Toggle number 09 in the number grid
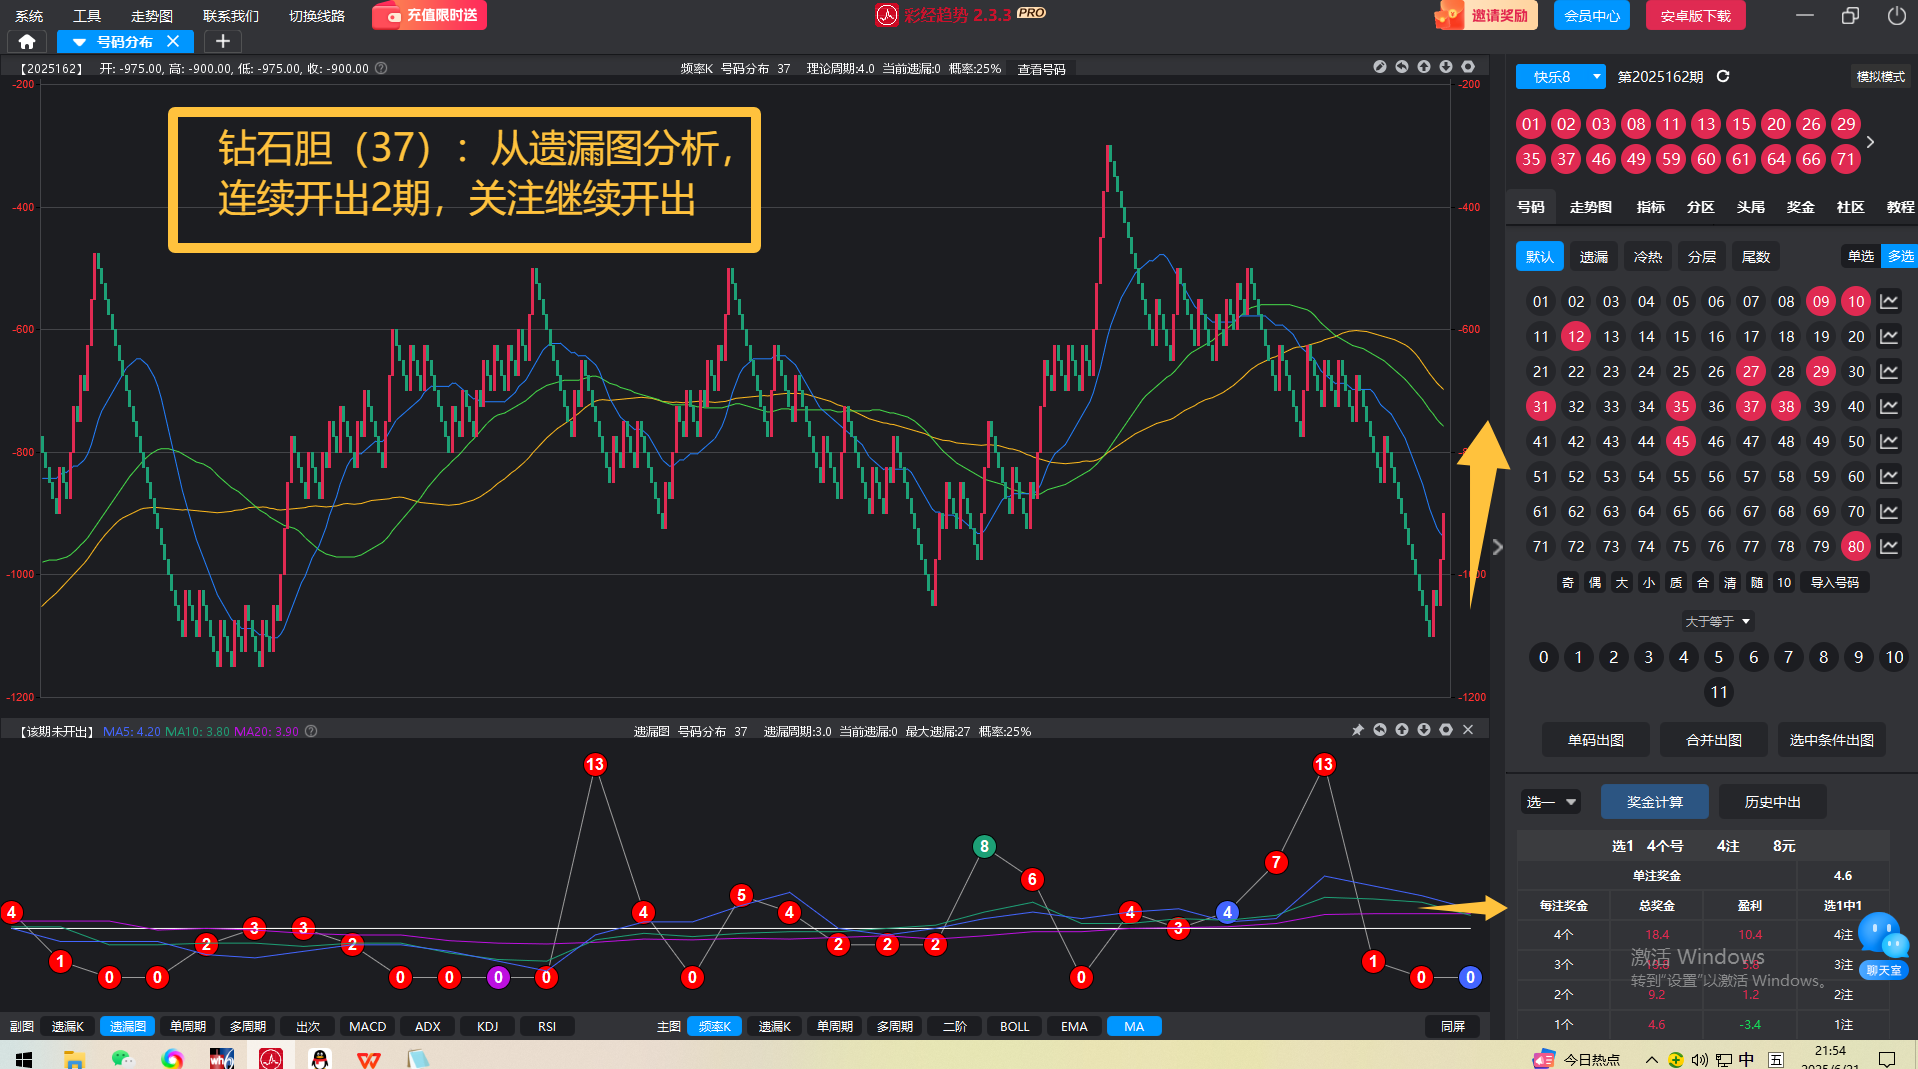The image size is (1918, 1069). click(x=1821, y=301)
